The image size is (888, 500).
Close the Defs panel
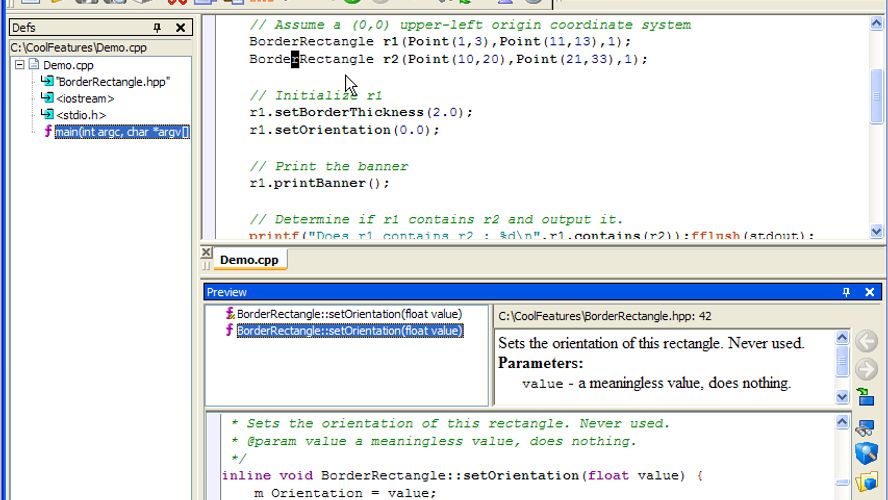181,27
